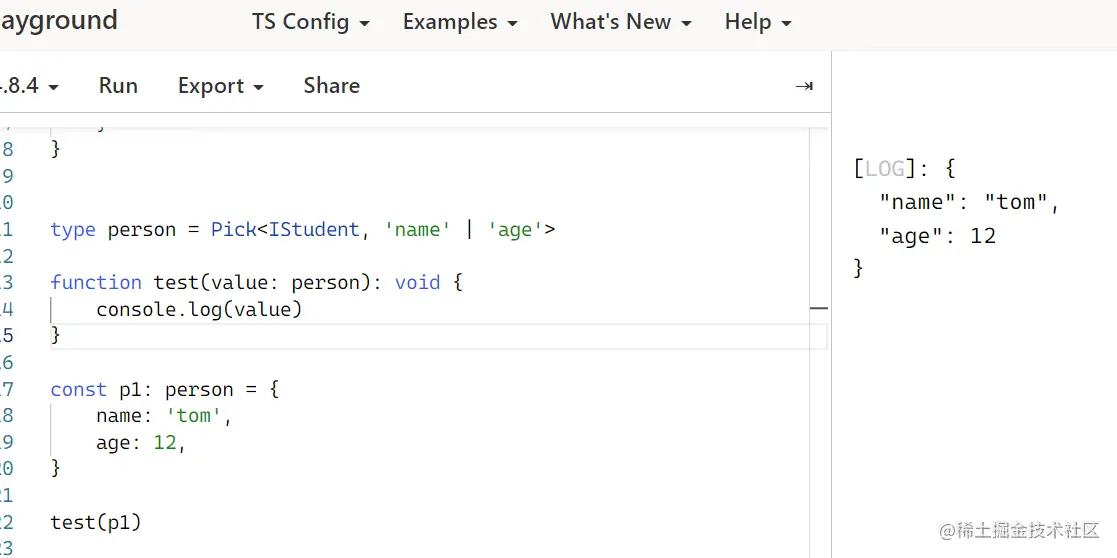This screenshot has width=1117, height=558.
Task: Click the editor overview ruler marker
Action: [x=819, y=309]
